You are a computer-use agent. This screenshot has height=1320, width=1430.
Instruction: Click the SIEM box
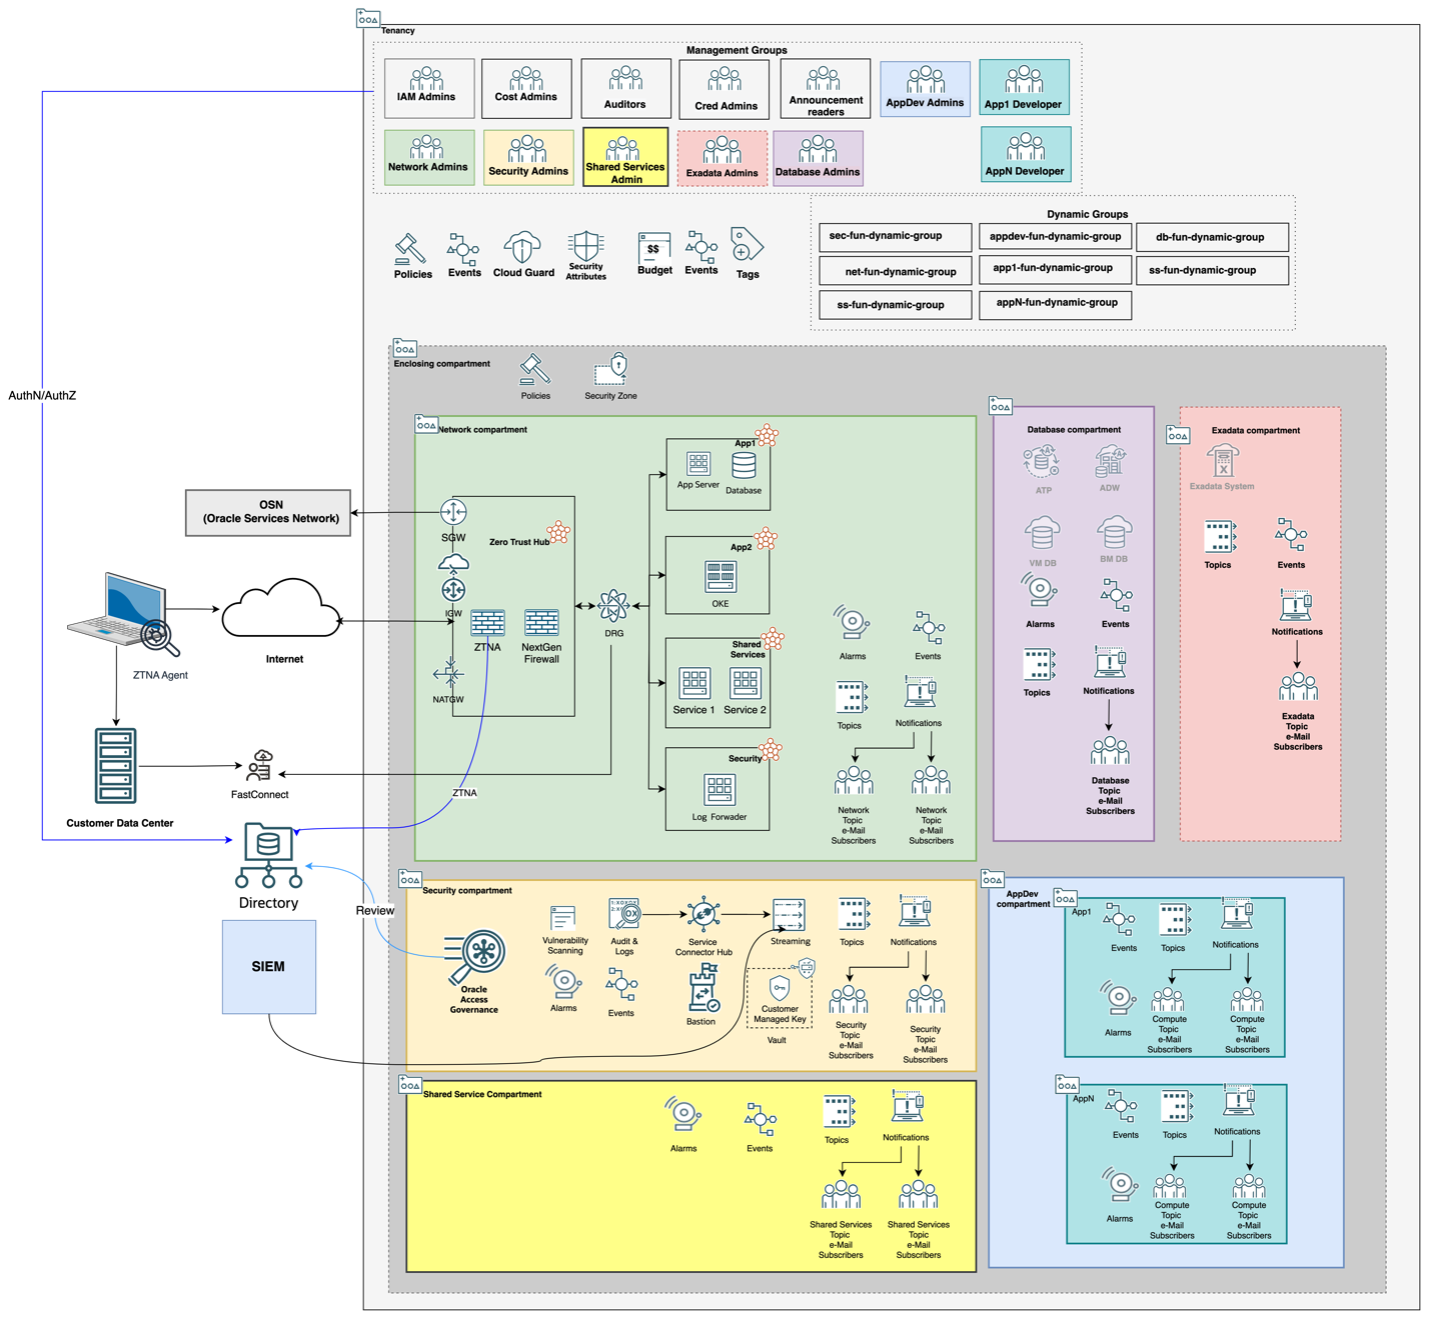[268, 965]
